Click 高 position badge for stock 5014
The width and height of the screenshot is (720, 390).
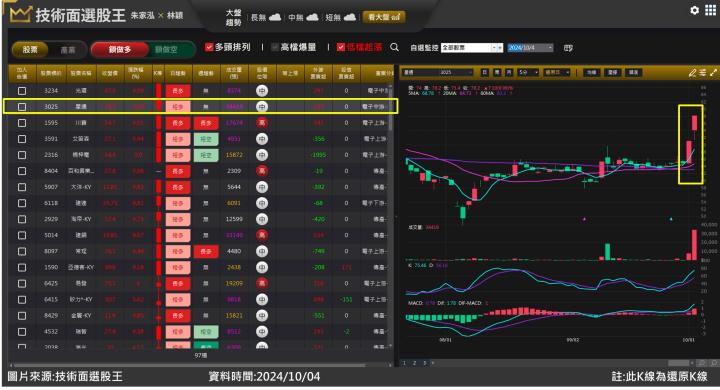point(262,235)
